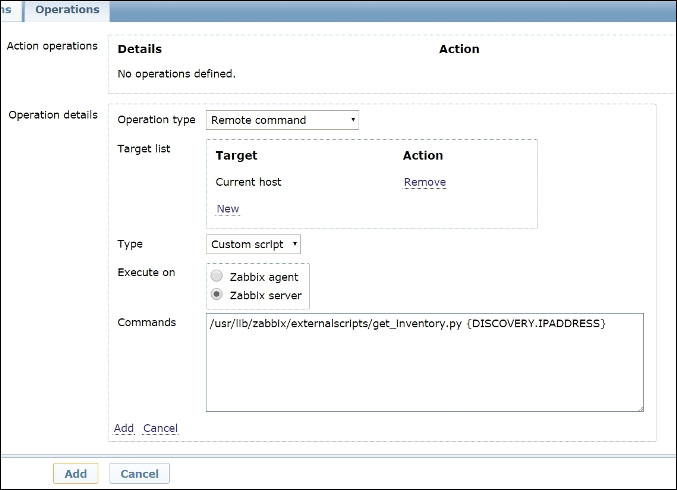Screen dimensions: 677x490
Task: Click the Target column header
Action: (x=236, y=156)
